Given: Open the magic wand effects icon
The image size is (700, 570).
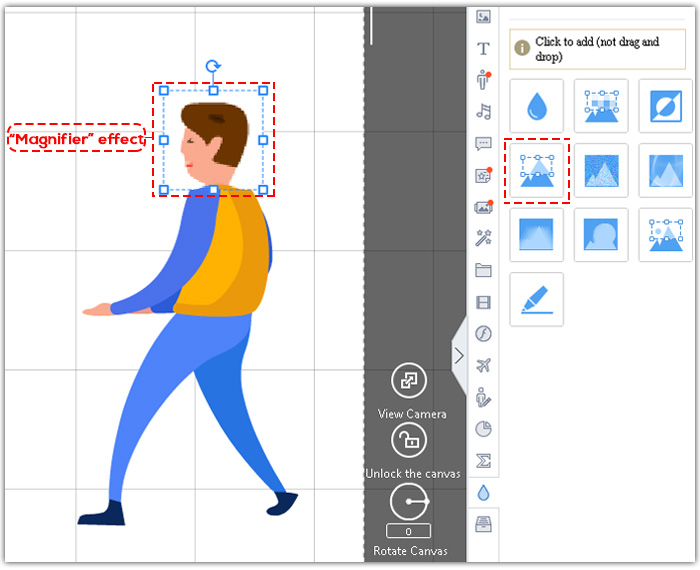Looking at the screenshot, I should click(x=483, y=238).
